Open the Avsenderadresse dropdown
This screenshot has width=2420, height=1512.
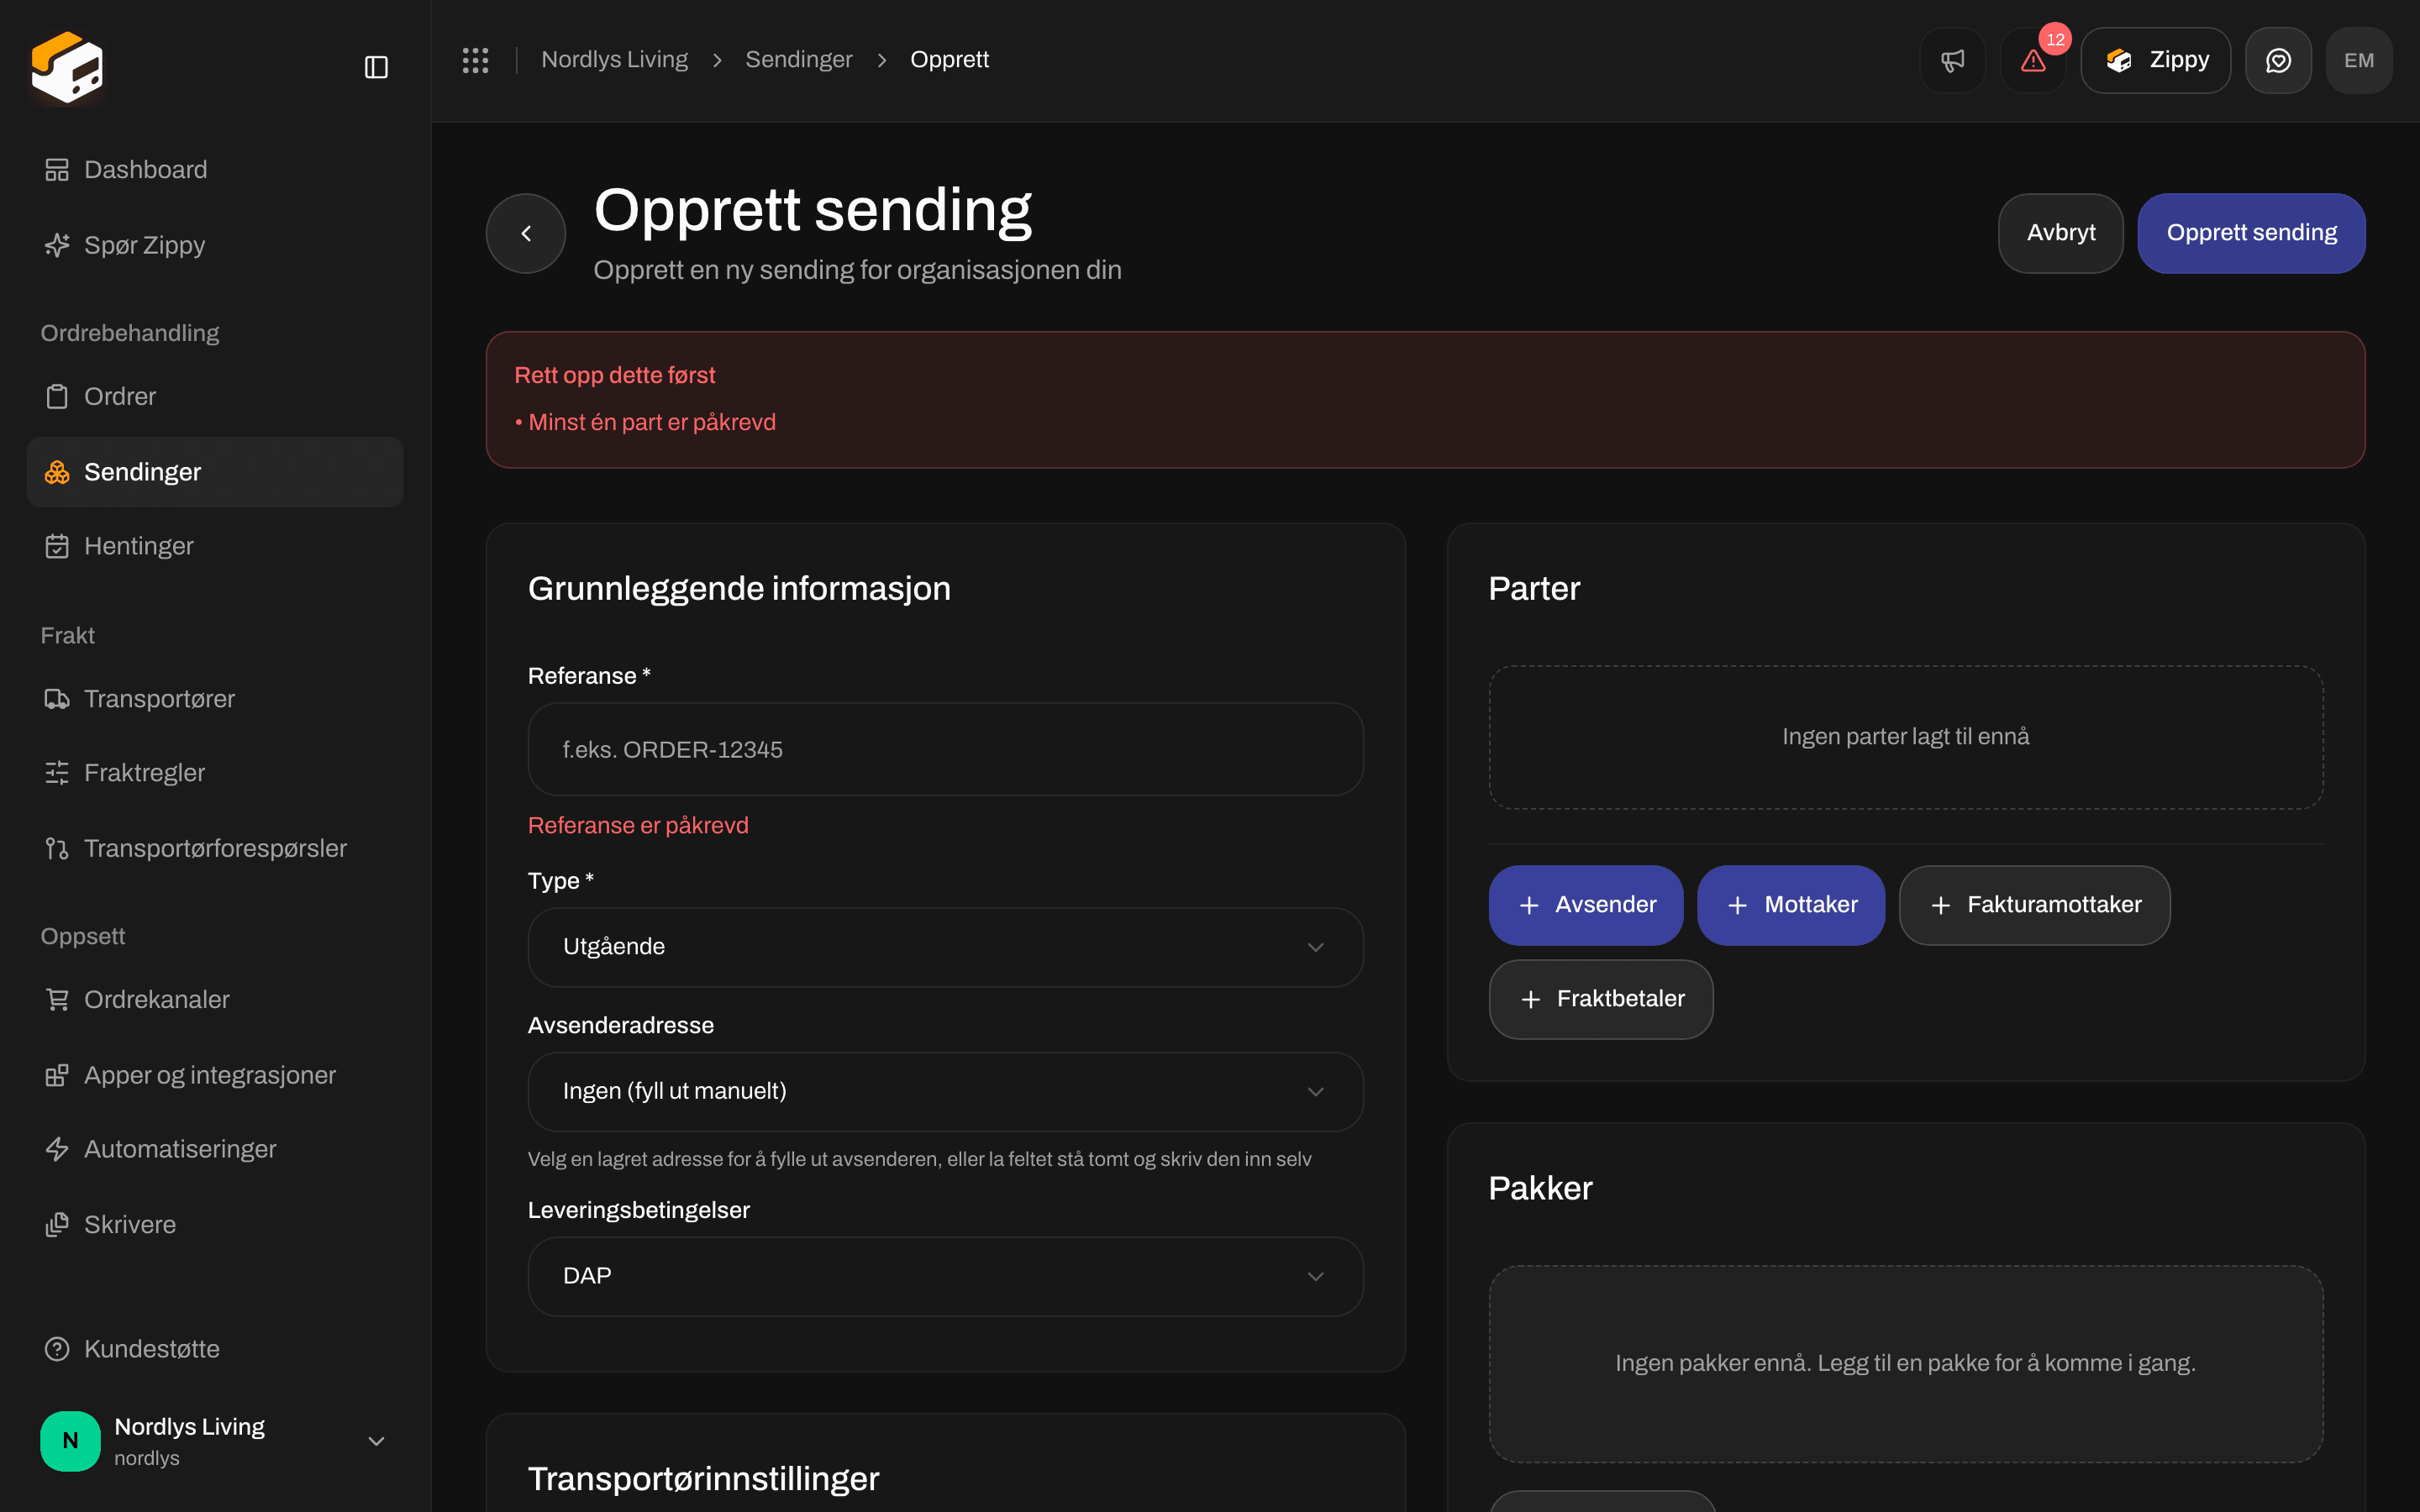945,1091
